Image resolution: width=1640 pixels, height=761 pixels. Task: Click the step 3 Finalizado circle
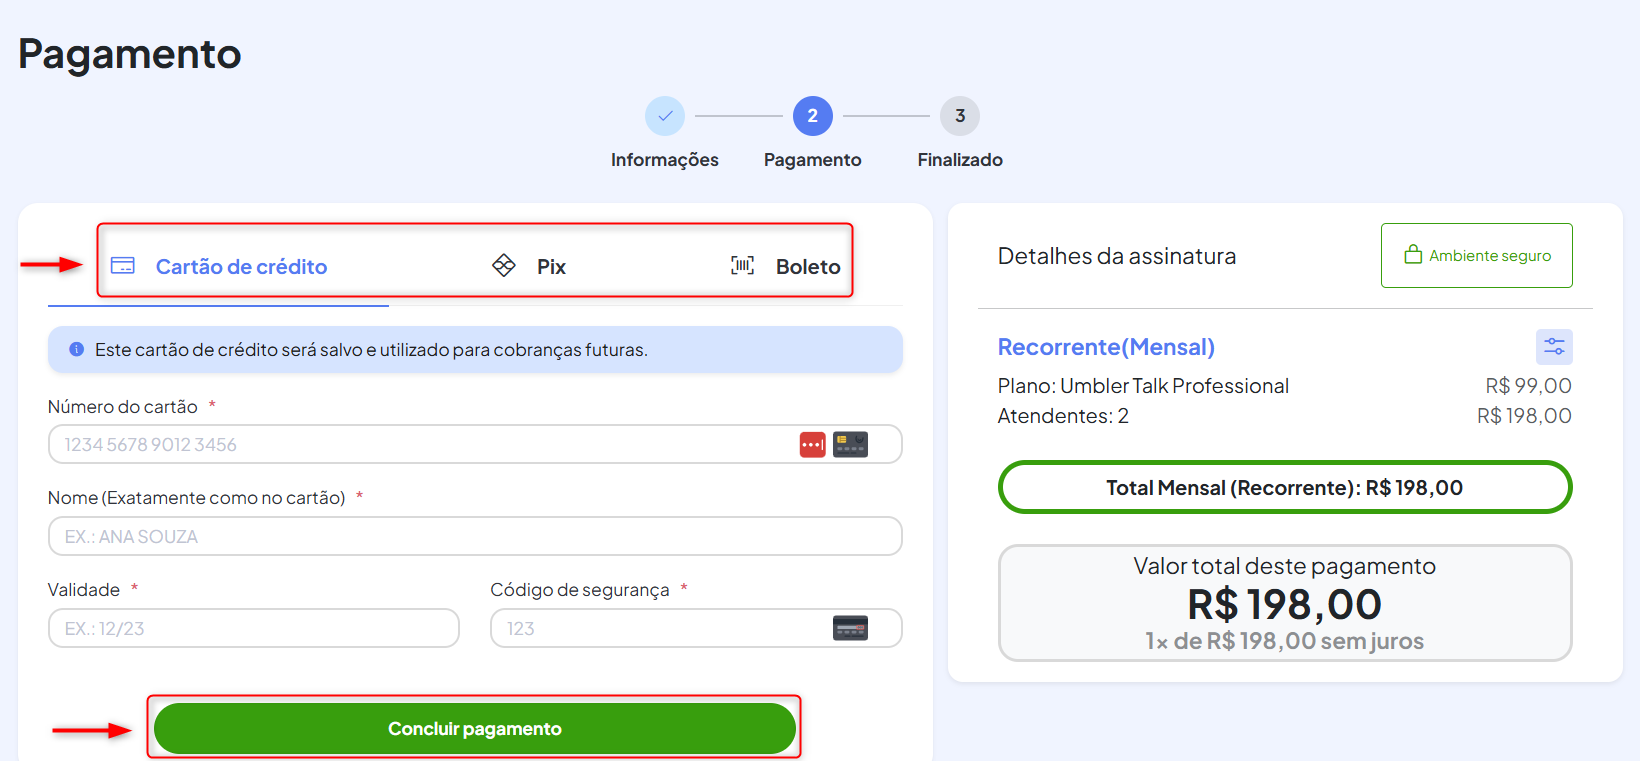click(x=959, y=116)
